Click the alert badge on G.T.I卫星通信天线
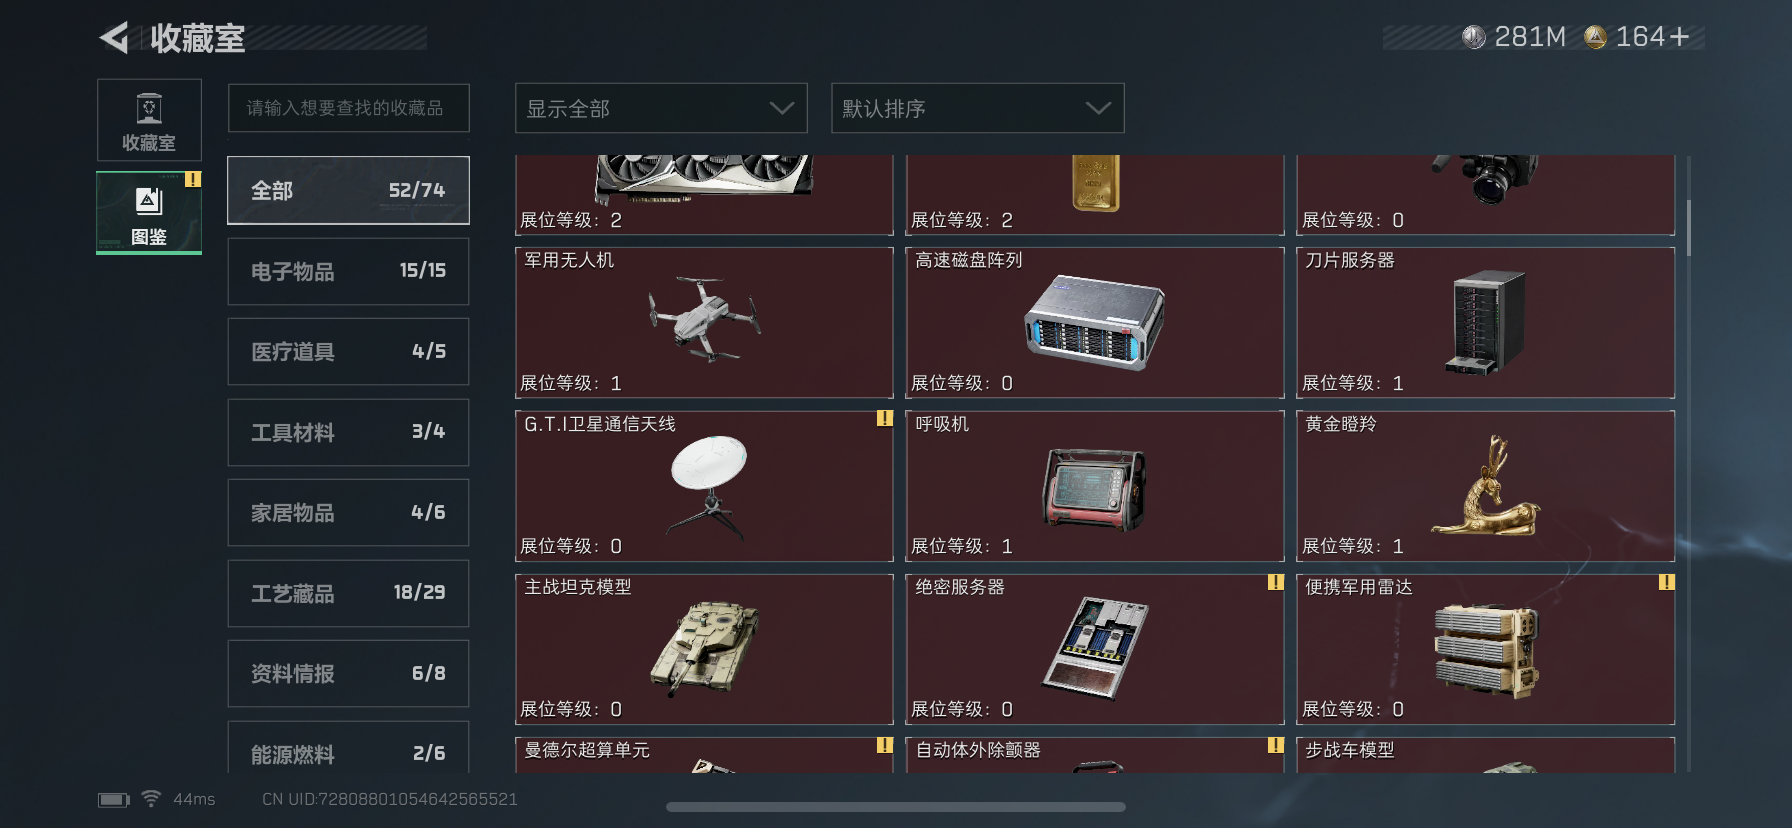The height and width of the screenshot is (828, 1792). click(x=884, y=418)
